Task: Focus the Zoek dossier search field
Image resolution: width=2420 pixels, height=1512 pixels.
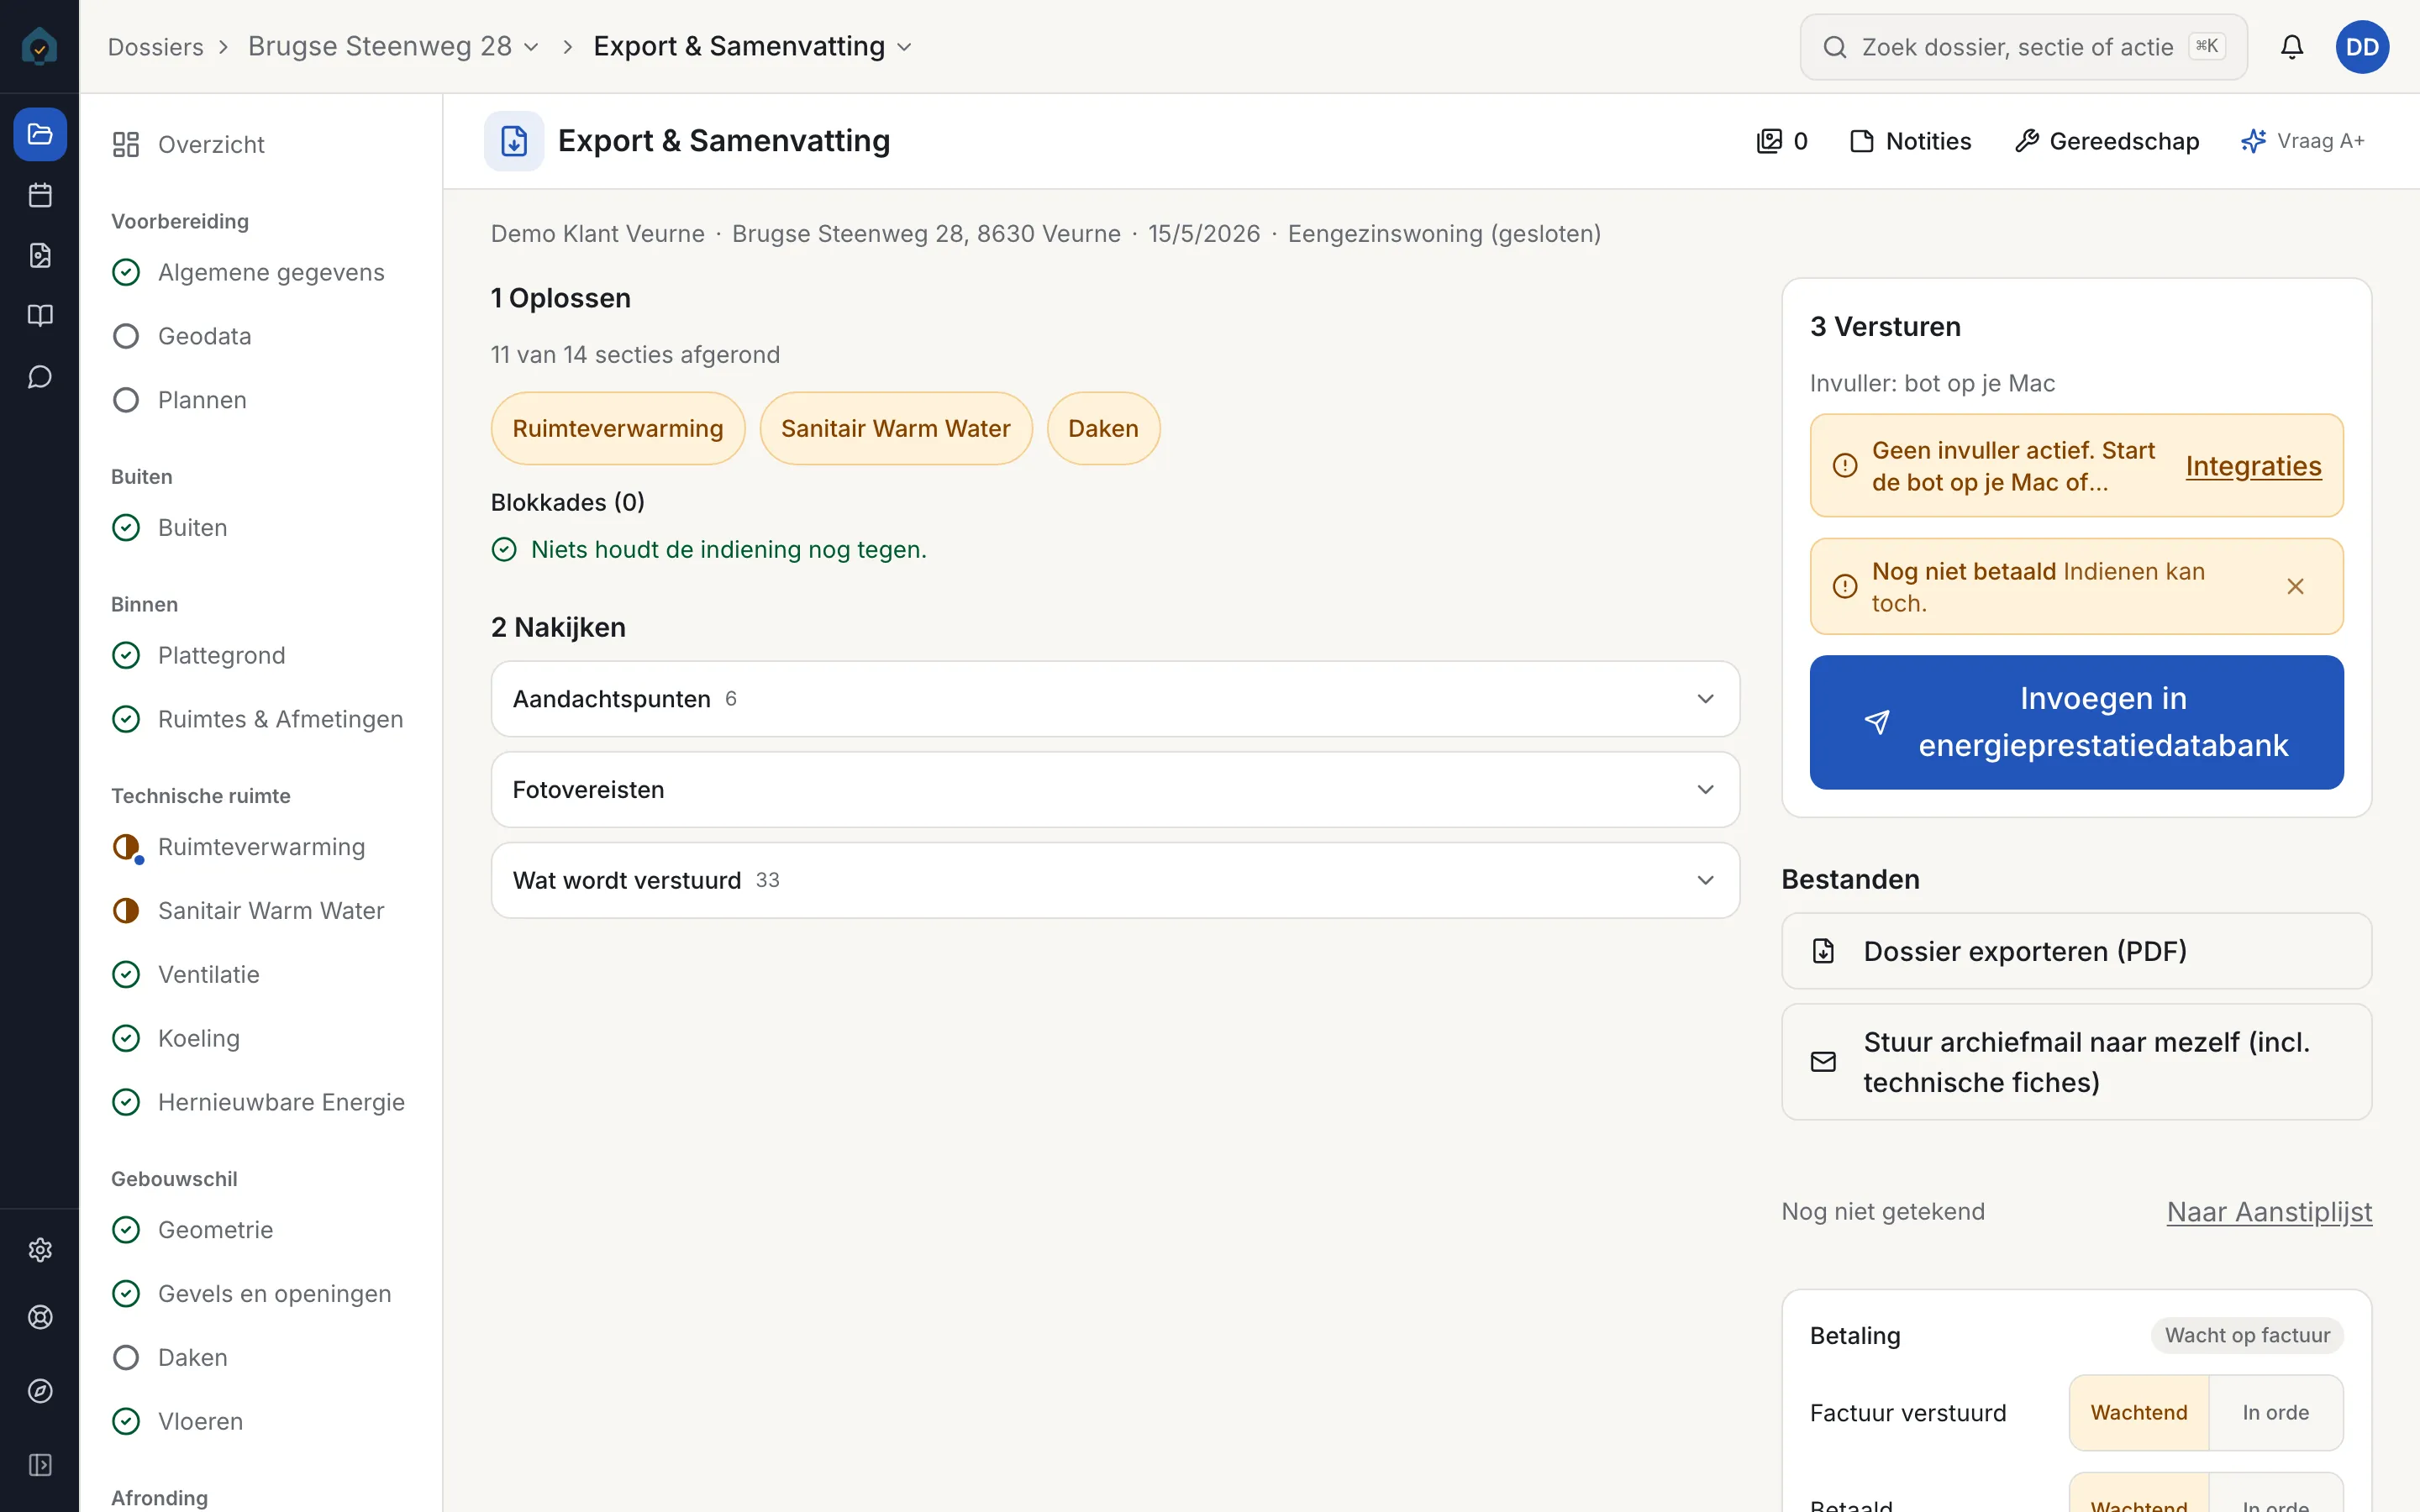Action: pos(2023,47)
